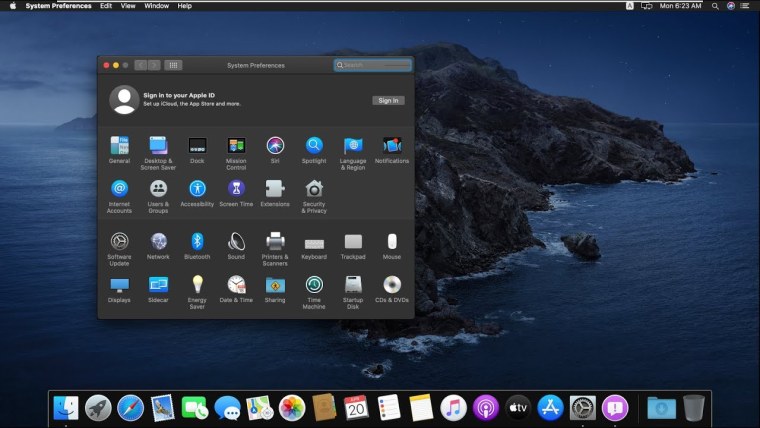Open the Software Update pane
This screenshot has width=760, height=428.
coord(119,241)
